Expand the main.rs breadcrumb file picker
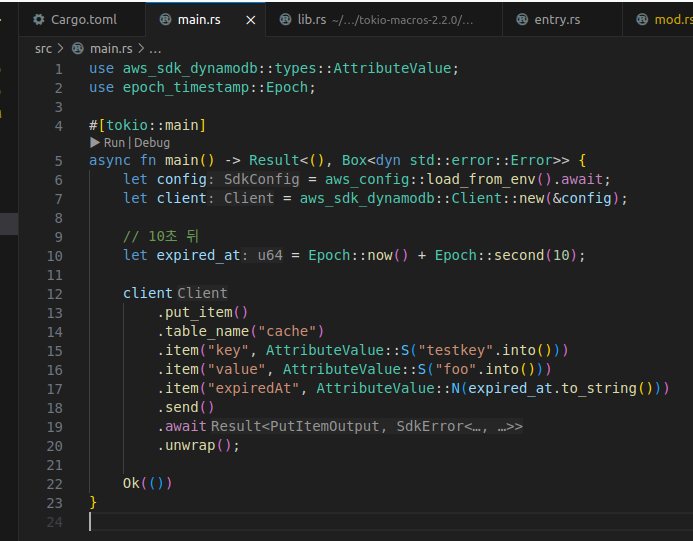693x541 pixels. coord(110,48)
